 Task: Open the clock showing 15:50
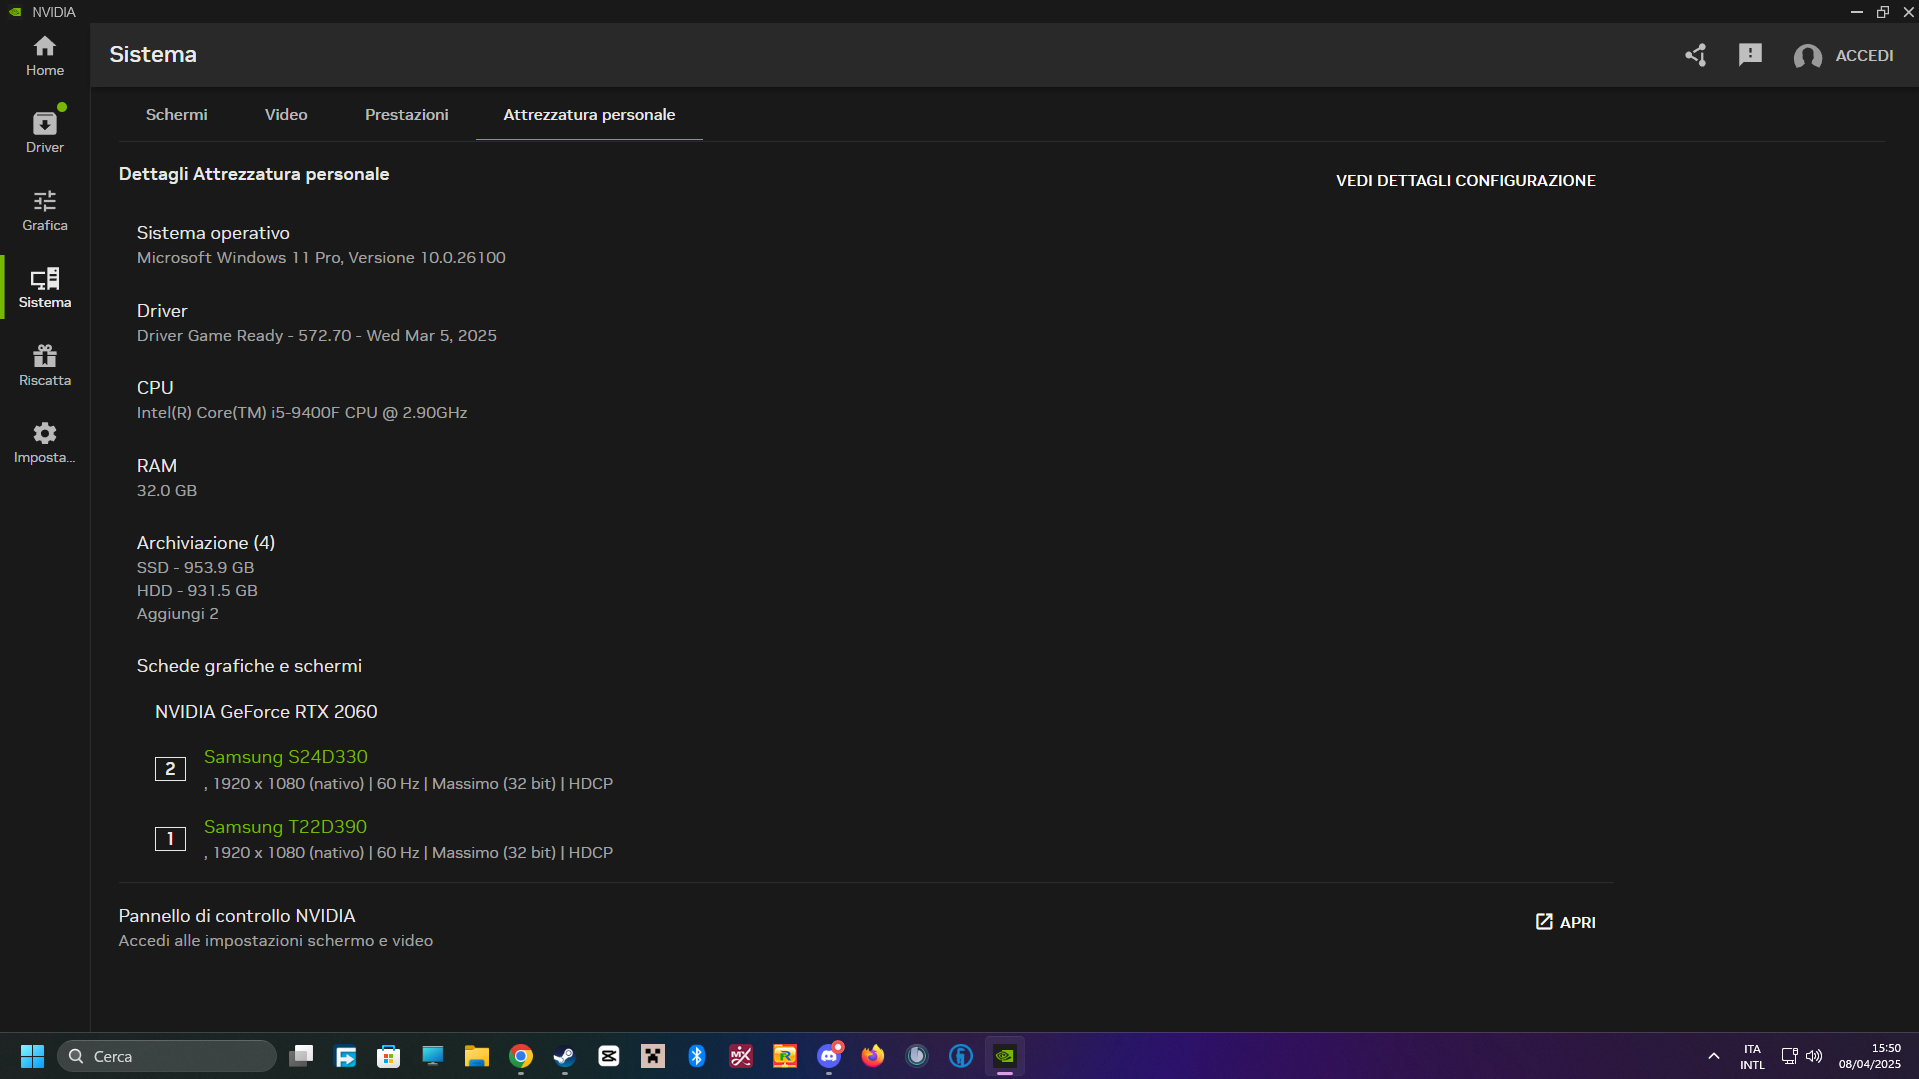(1869, 1056)
